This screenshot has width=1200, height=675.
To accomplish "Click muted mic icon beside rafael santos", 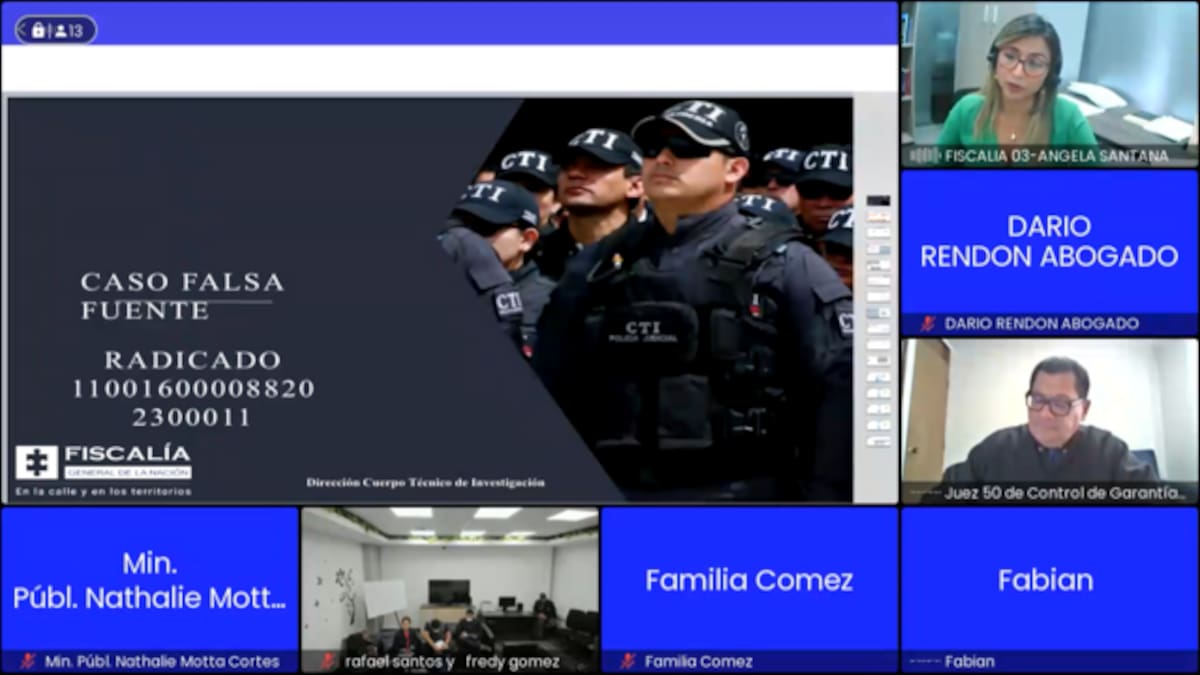I will click(328, 661).
